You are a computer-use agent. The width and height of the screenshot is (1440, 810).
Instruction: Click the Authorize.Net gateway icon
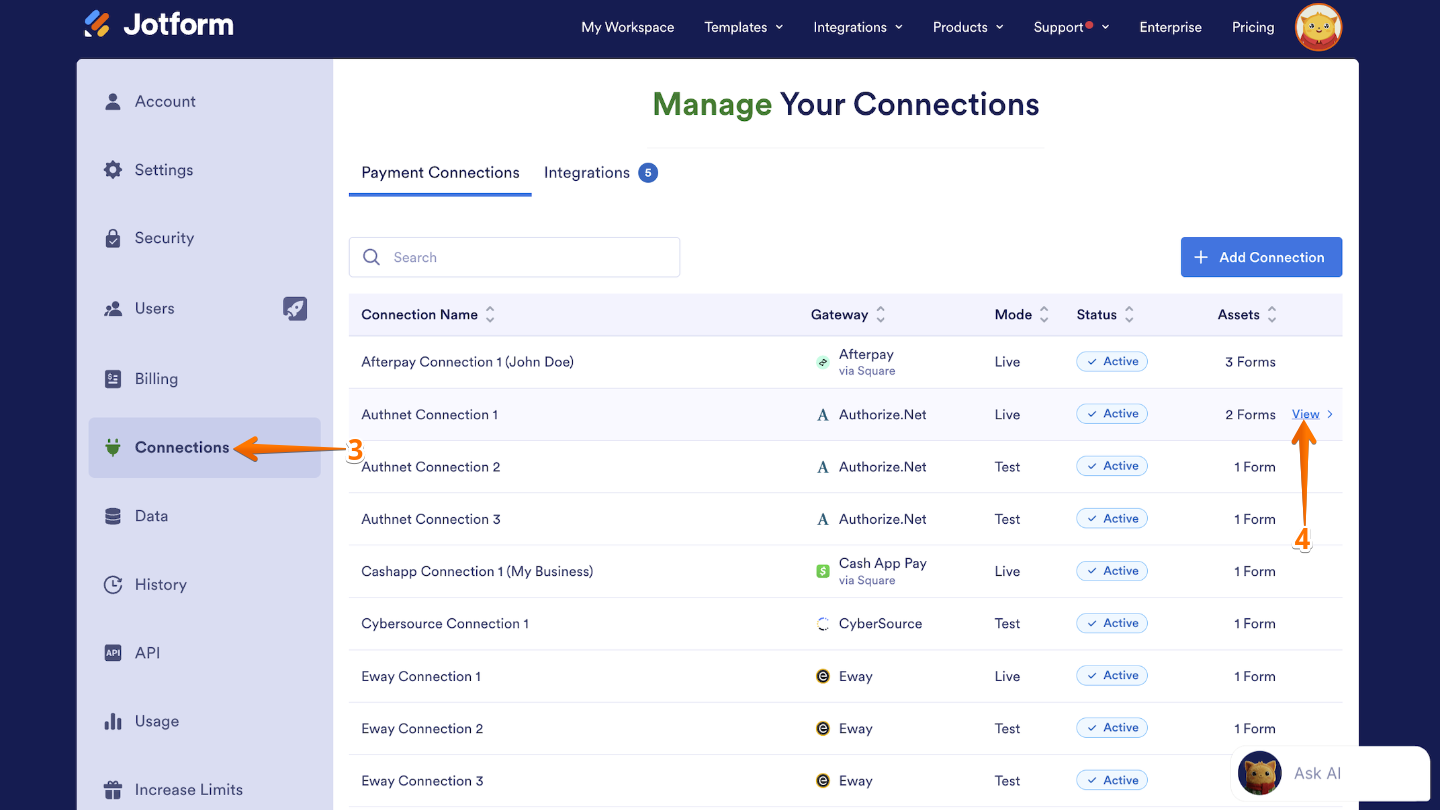tap(822, 414)
